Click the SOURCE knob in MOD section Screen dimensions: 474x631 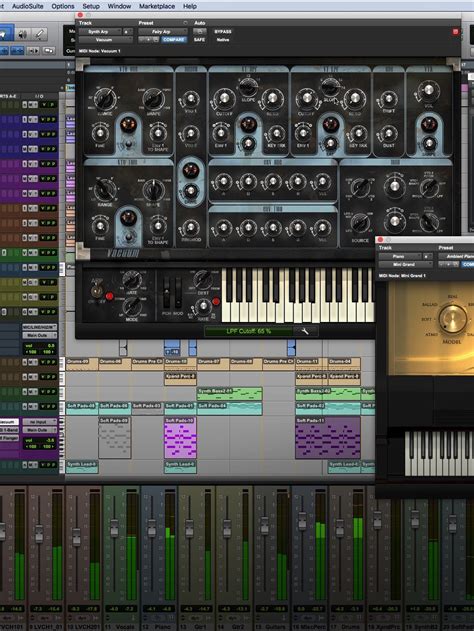click(x=360, y=223)
